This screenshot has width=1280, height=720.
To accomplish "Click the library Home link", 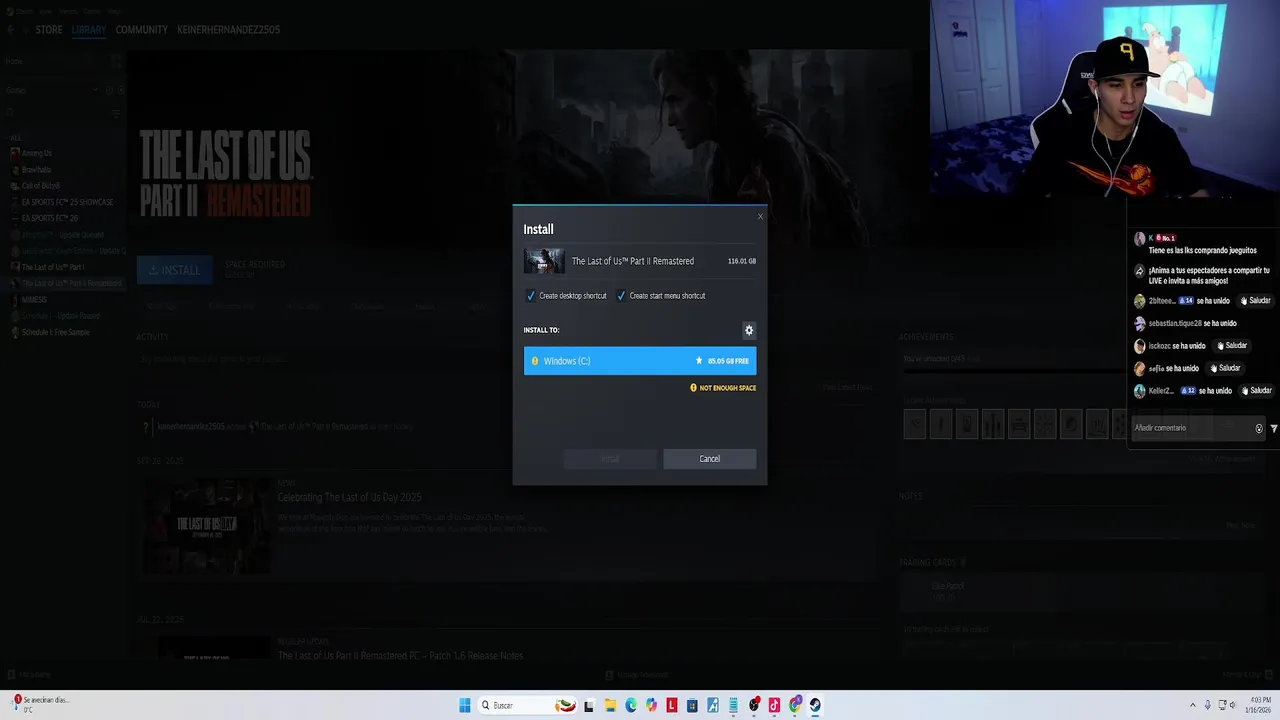I will (x=14, y=61).
